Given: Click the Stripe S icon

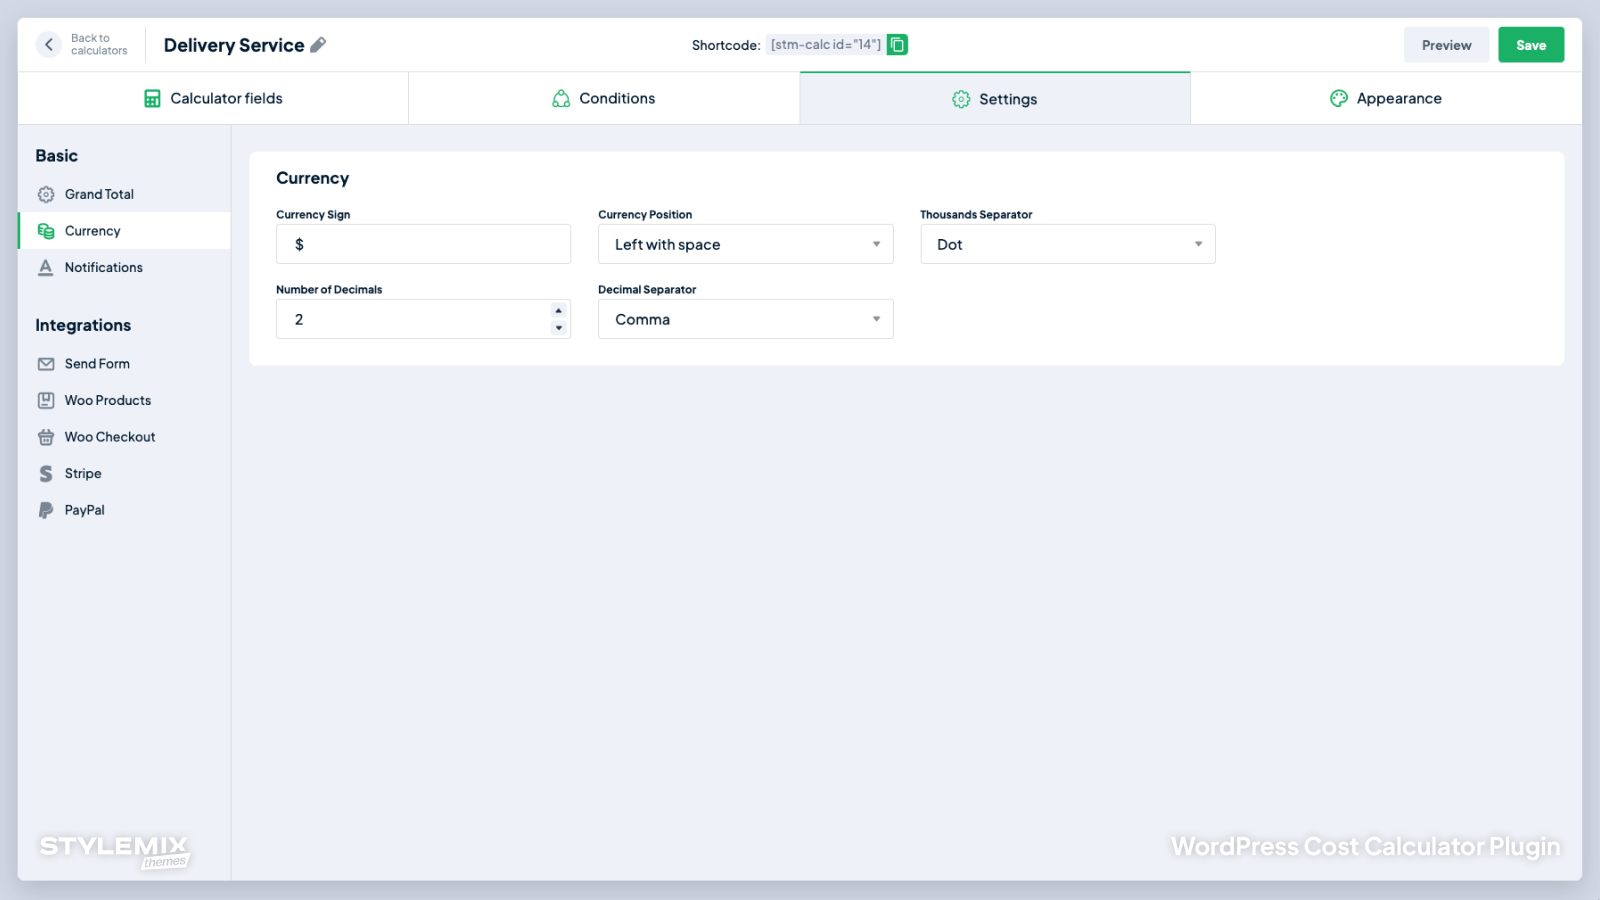Looking at the screenshot, I should tap(46, 474).
